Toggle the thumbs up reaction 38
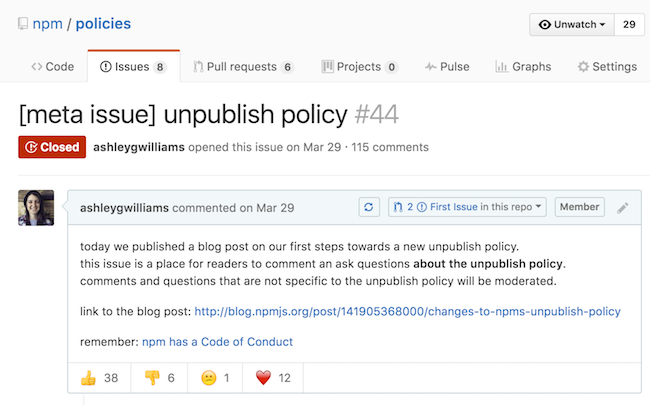Viewport: 650px width, 405px height. (99, 378)
